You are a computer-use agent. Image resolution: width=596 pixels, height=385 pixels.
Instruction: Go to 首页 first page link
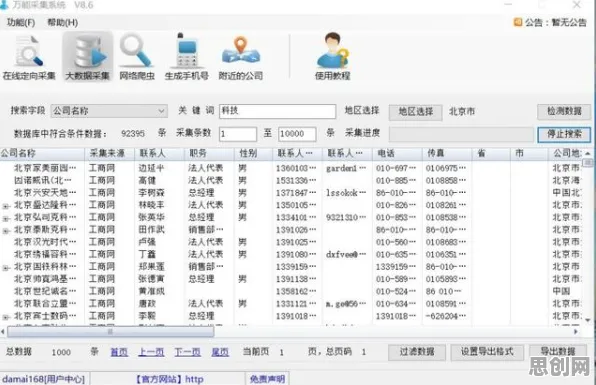pos(119,352)
